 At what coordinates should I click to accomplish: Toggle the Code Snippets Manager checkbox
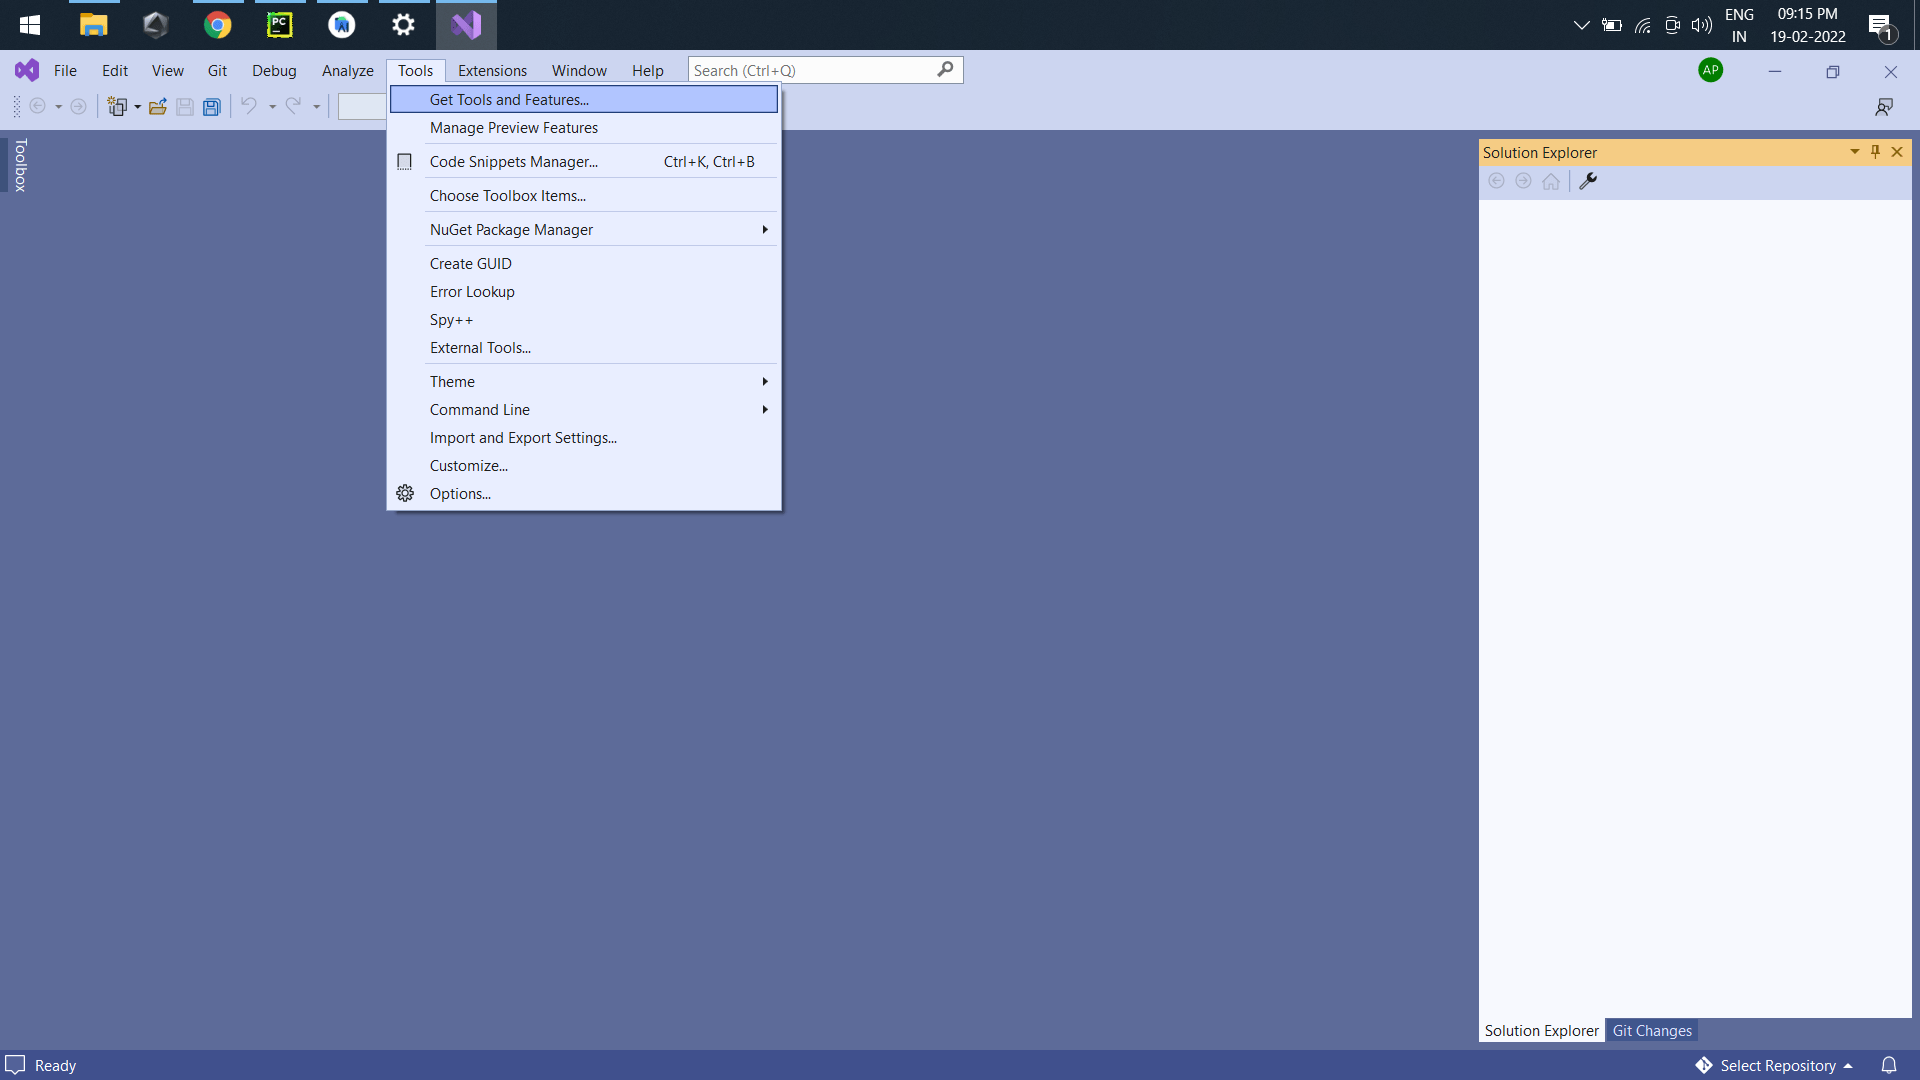[404, 161]
